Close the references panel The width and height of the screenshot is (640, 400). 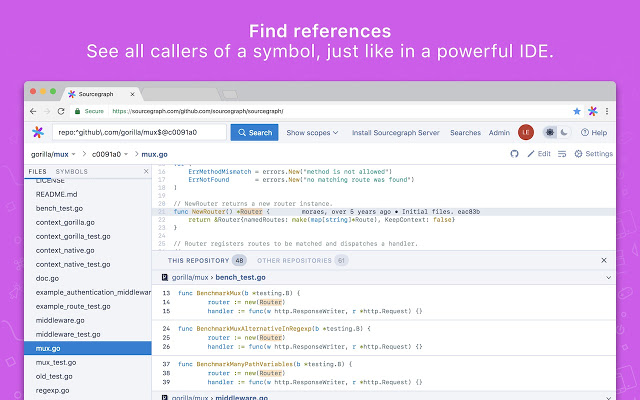604,260
